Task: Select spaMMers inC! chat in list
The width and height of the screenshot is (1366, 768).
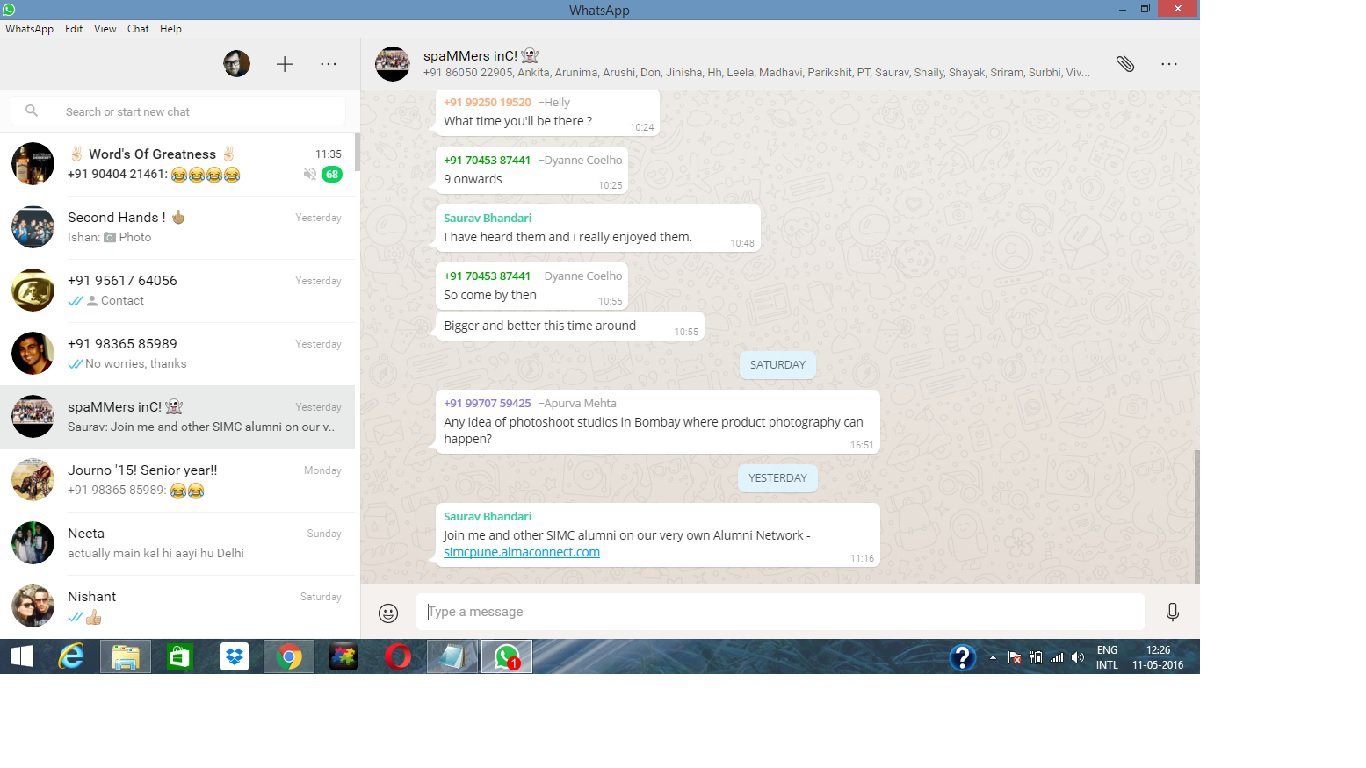Action: pyautogui.click(x=178, y=417)
